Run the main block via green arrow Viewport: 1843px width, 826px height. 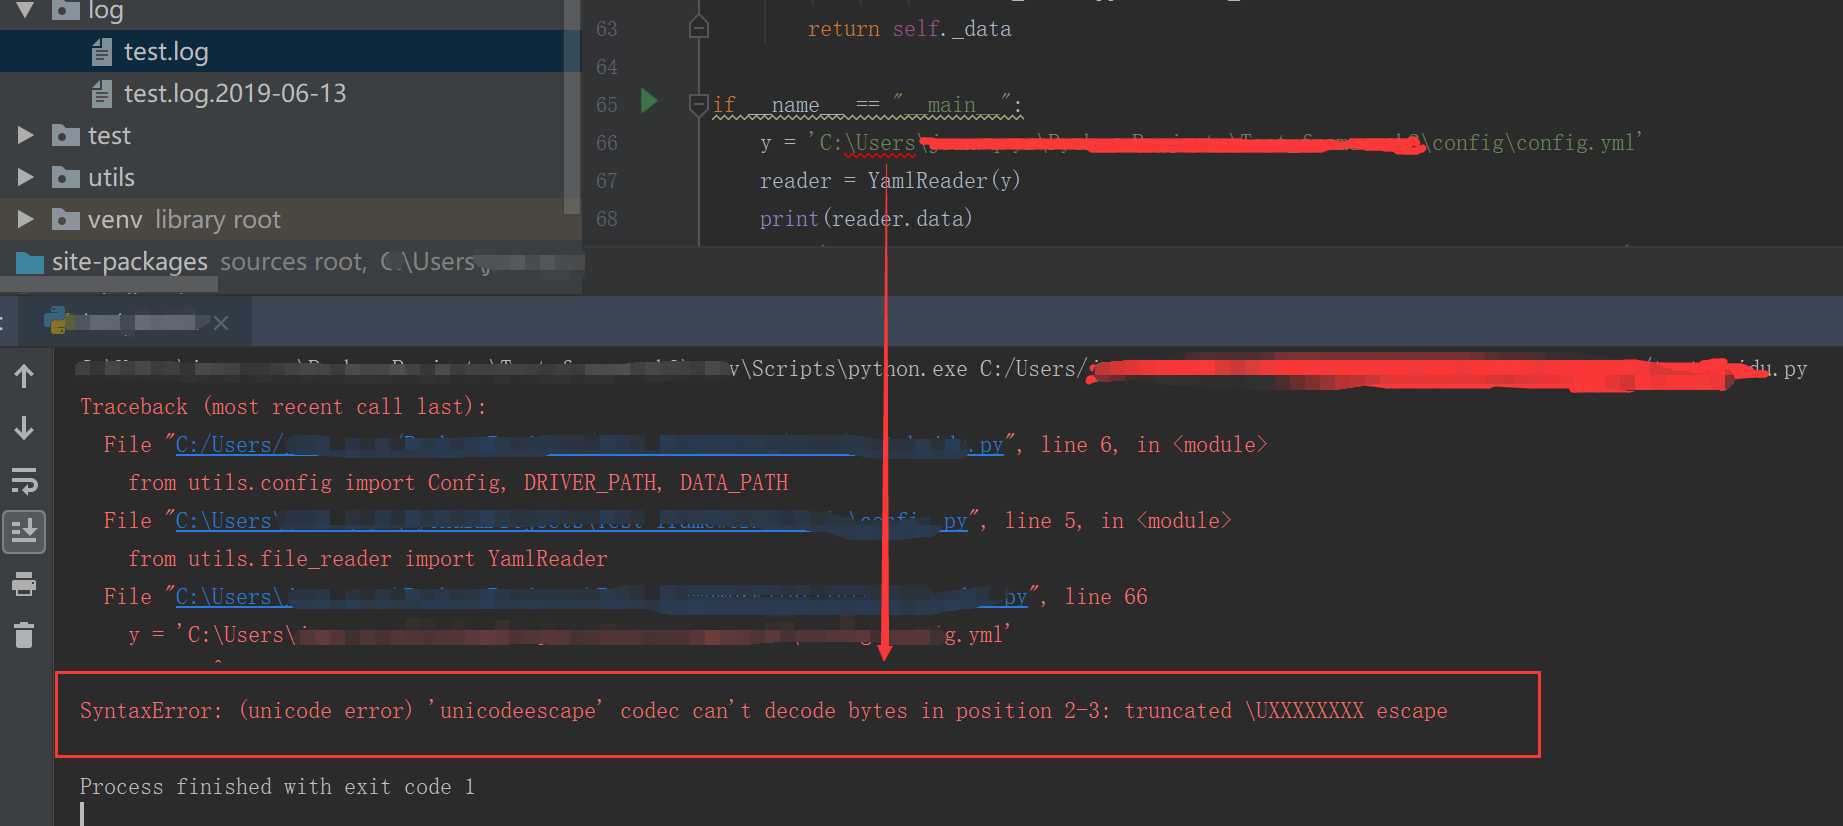(649, 101)
